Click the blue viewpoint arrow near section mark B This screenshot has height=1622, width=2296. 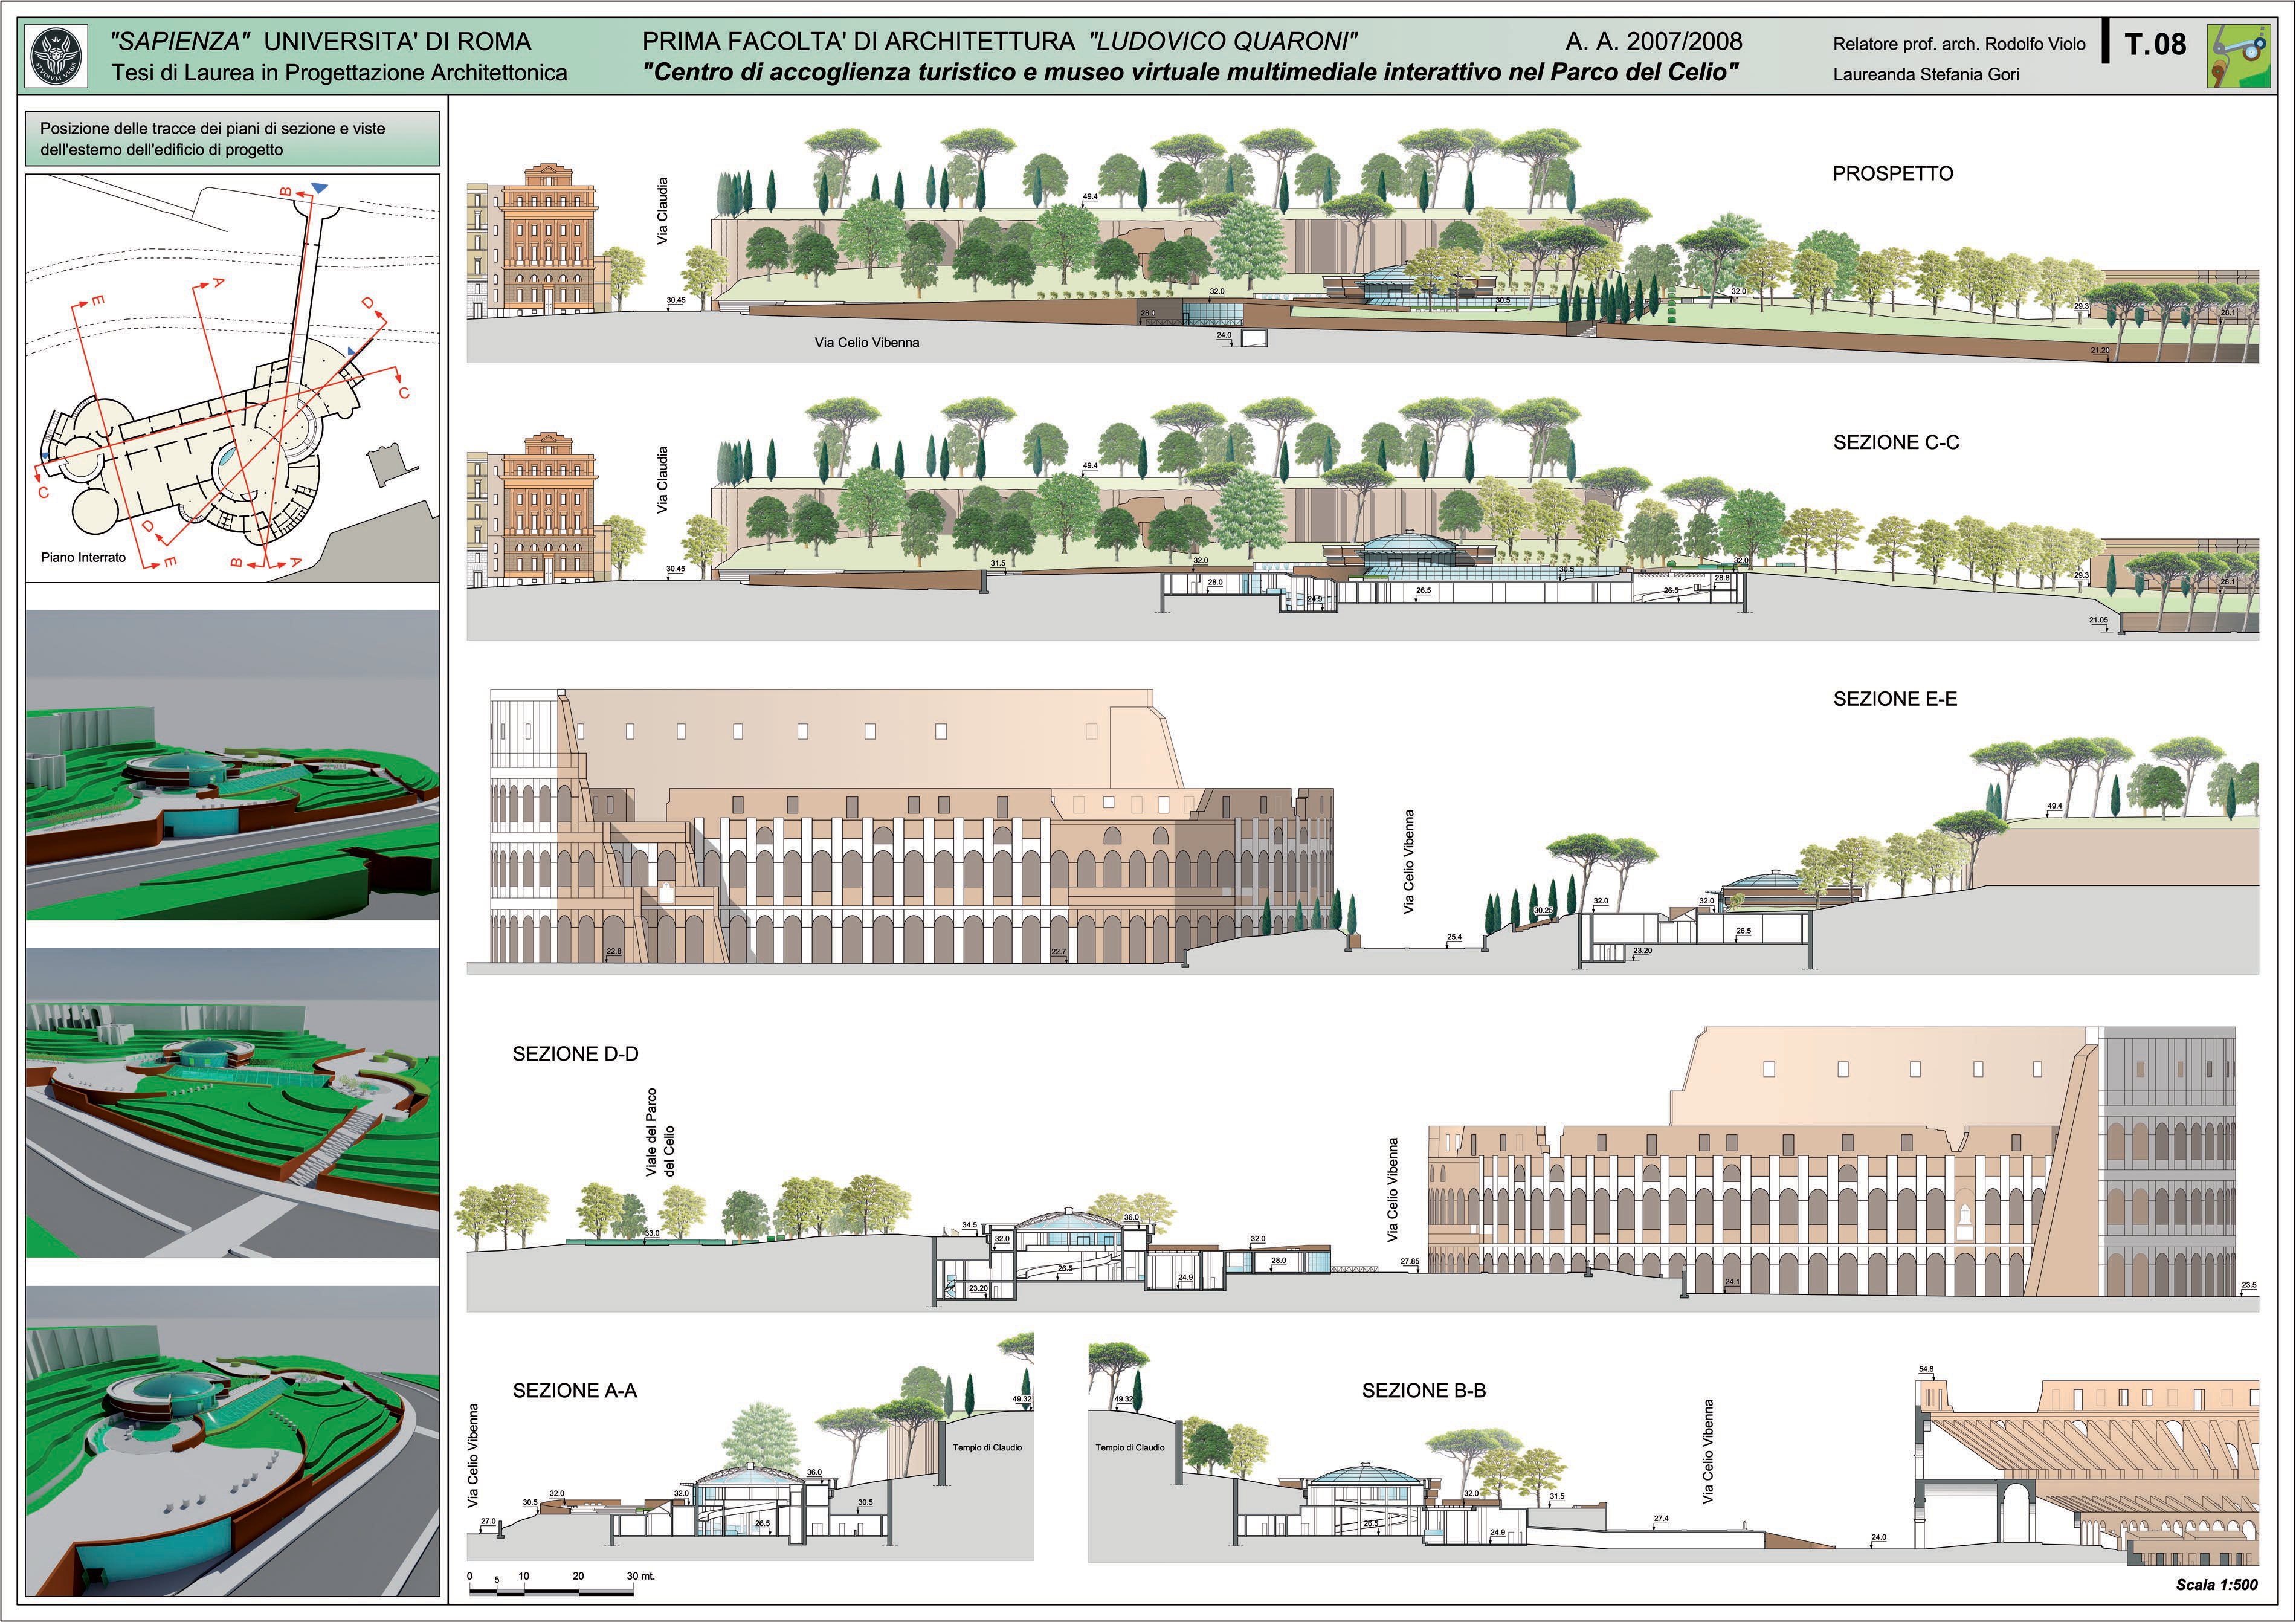(319, 188)
